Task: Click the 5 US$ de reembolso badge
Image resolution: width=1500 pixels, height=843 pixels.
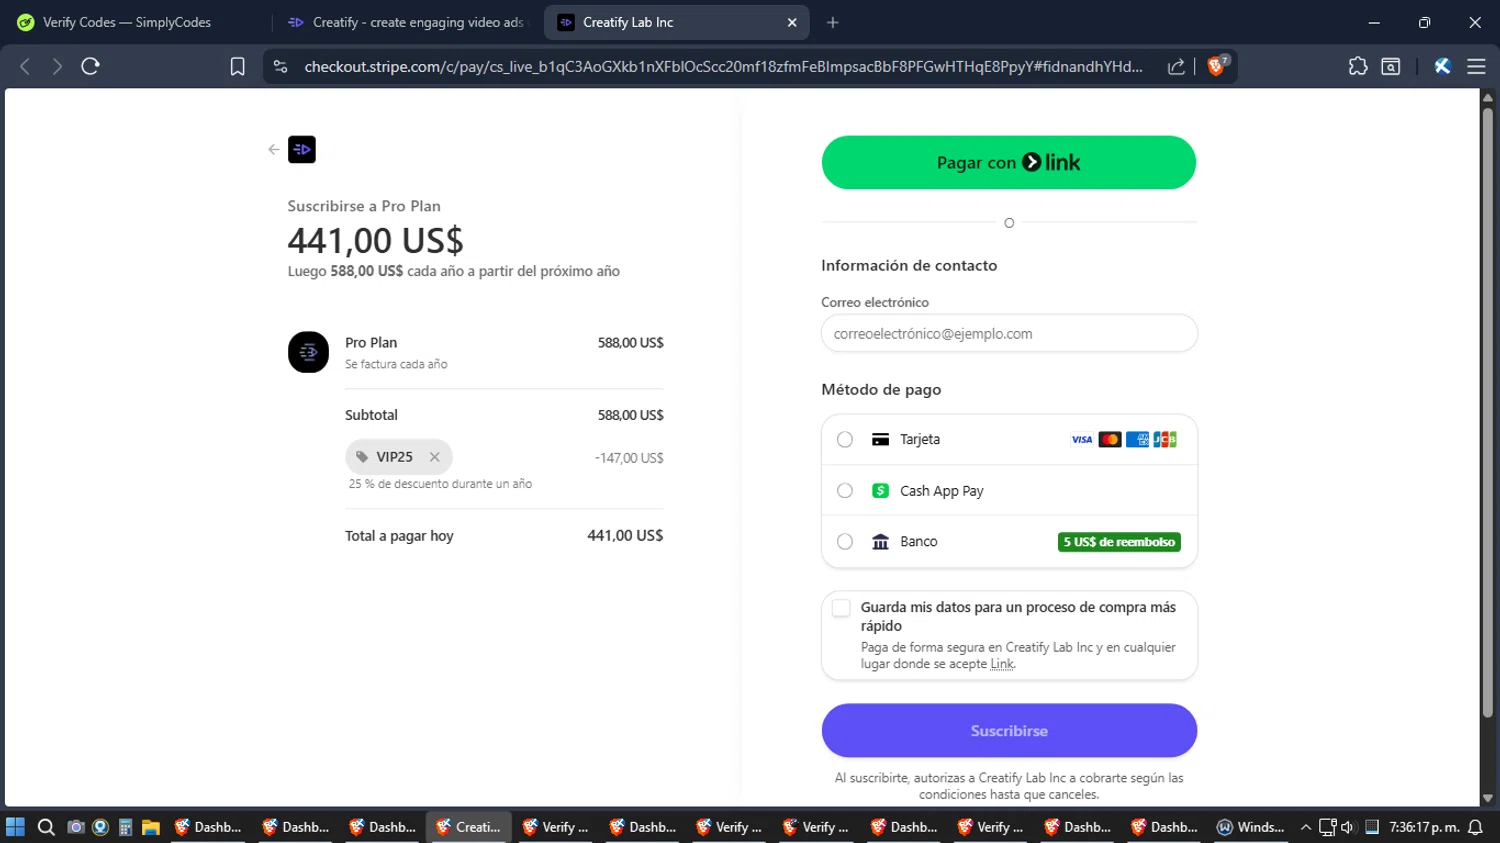Action: (x=1119, y=542)
